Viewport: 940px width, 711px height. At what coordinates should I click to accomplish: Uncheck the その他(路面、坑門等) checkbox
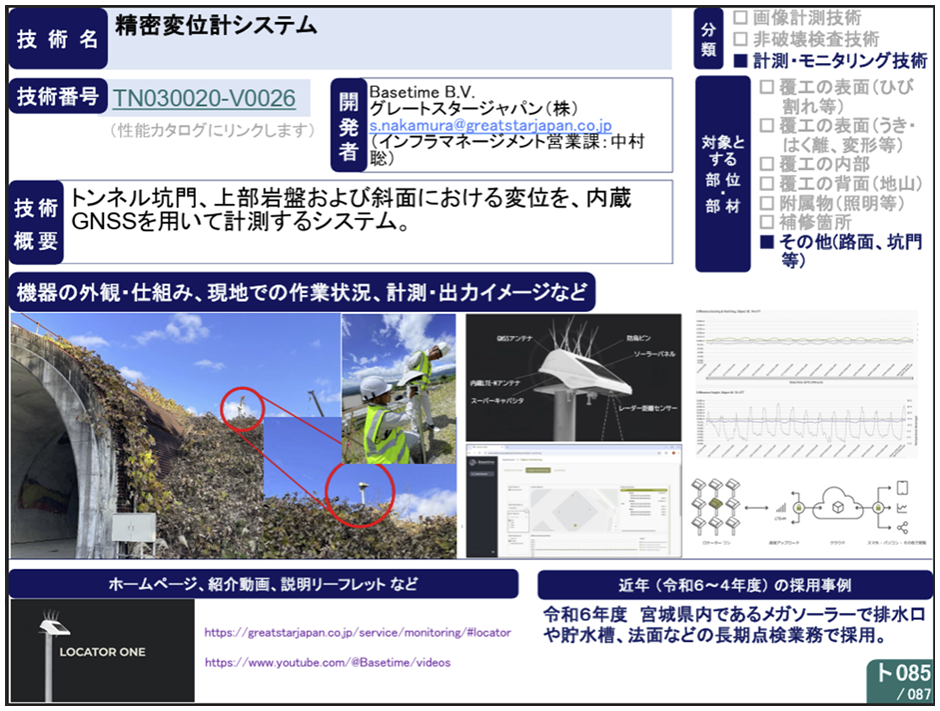[766, 242]
